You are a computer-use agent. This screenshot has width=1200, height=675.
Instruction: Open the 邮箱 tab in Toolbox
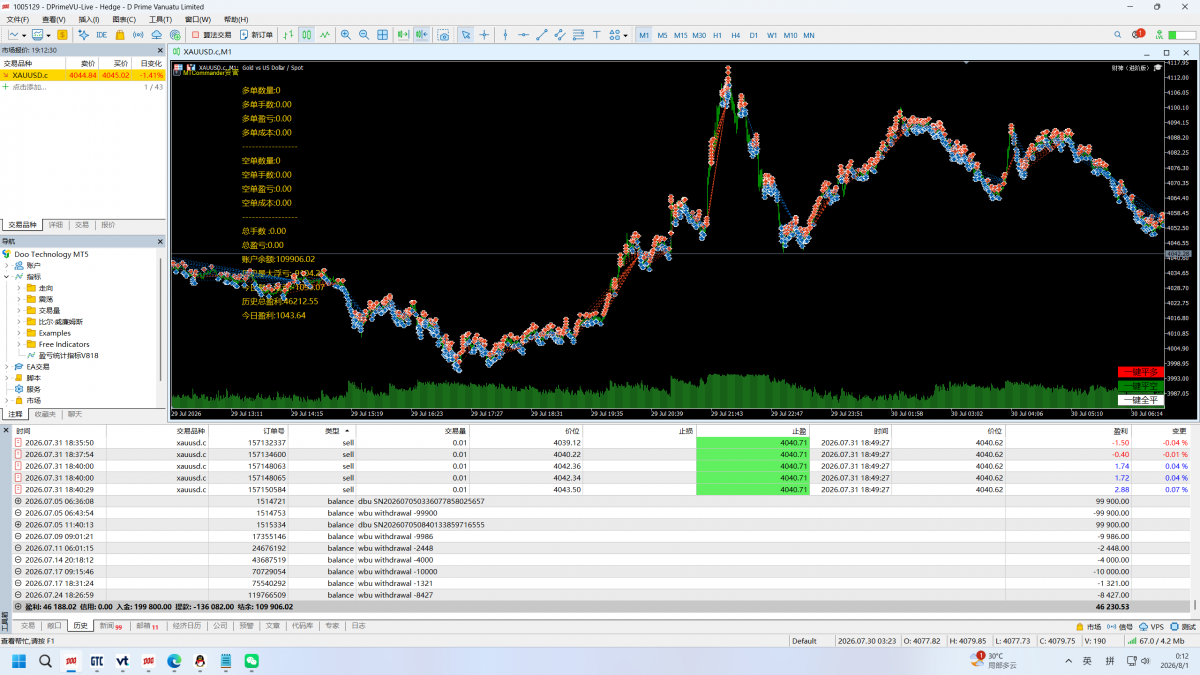pyautogui.click(x=147, y=625)
